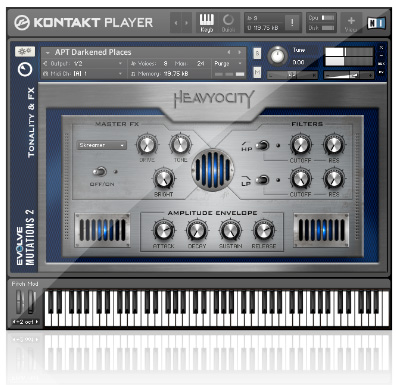Click the Native Instruments NI logo
The width and height of the screenshot is (396, 385).
pos(376,23)
